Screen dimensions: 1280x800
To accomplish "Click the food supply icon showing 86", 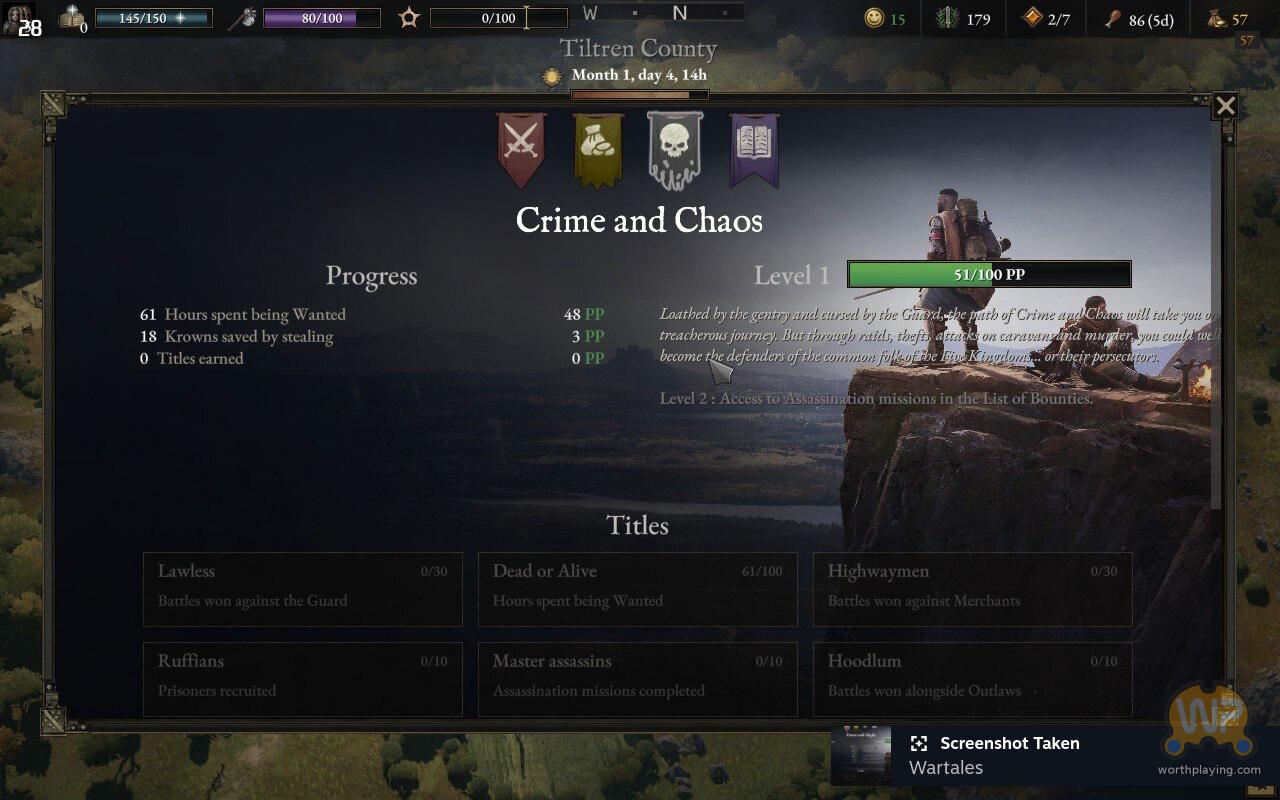I will [1112, 18].
